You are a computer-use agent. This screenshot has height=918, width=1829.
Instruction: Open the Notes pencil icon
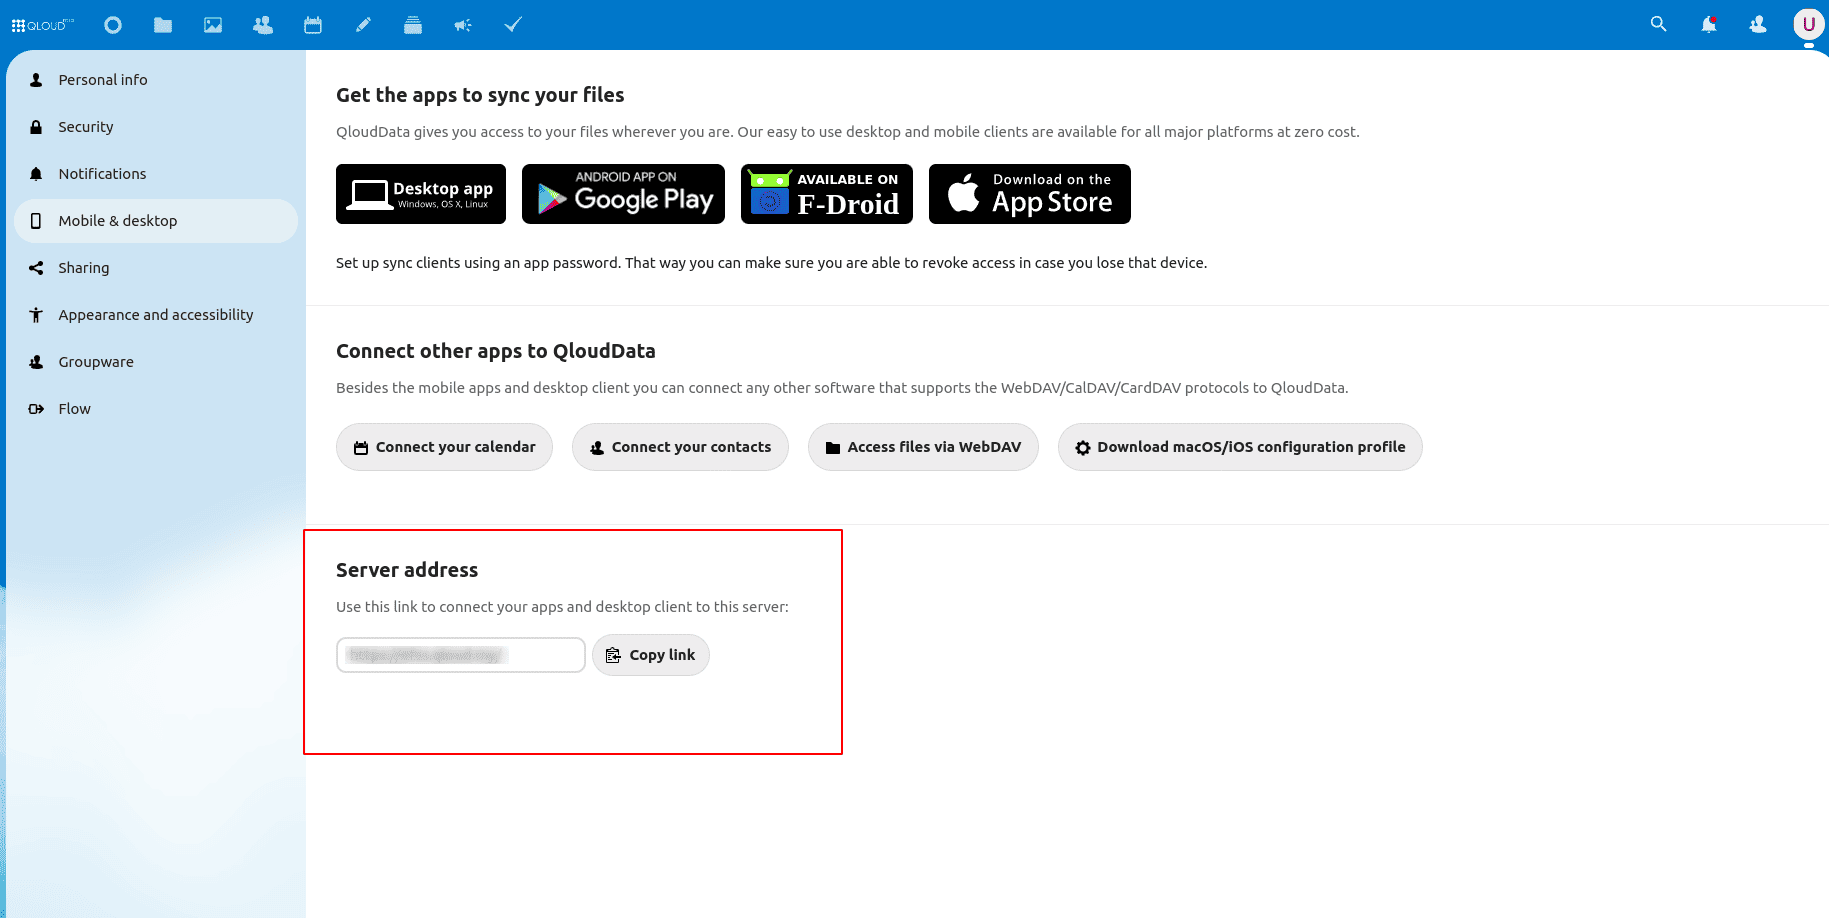(363, 25)
